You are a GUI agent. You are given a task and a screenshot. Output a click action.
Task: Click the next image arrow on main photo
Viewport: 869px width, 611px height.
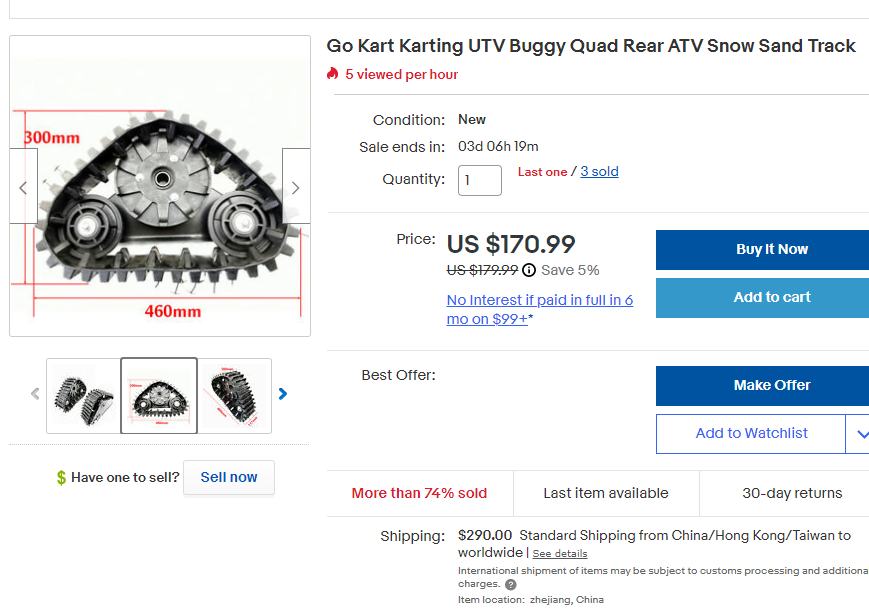click(295, 187)
